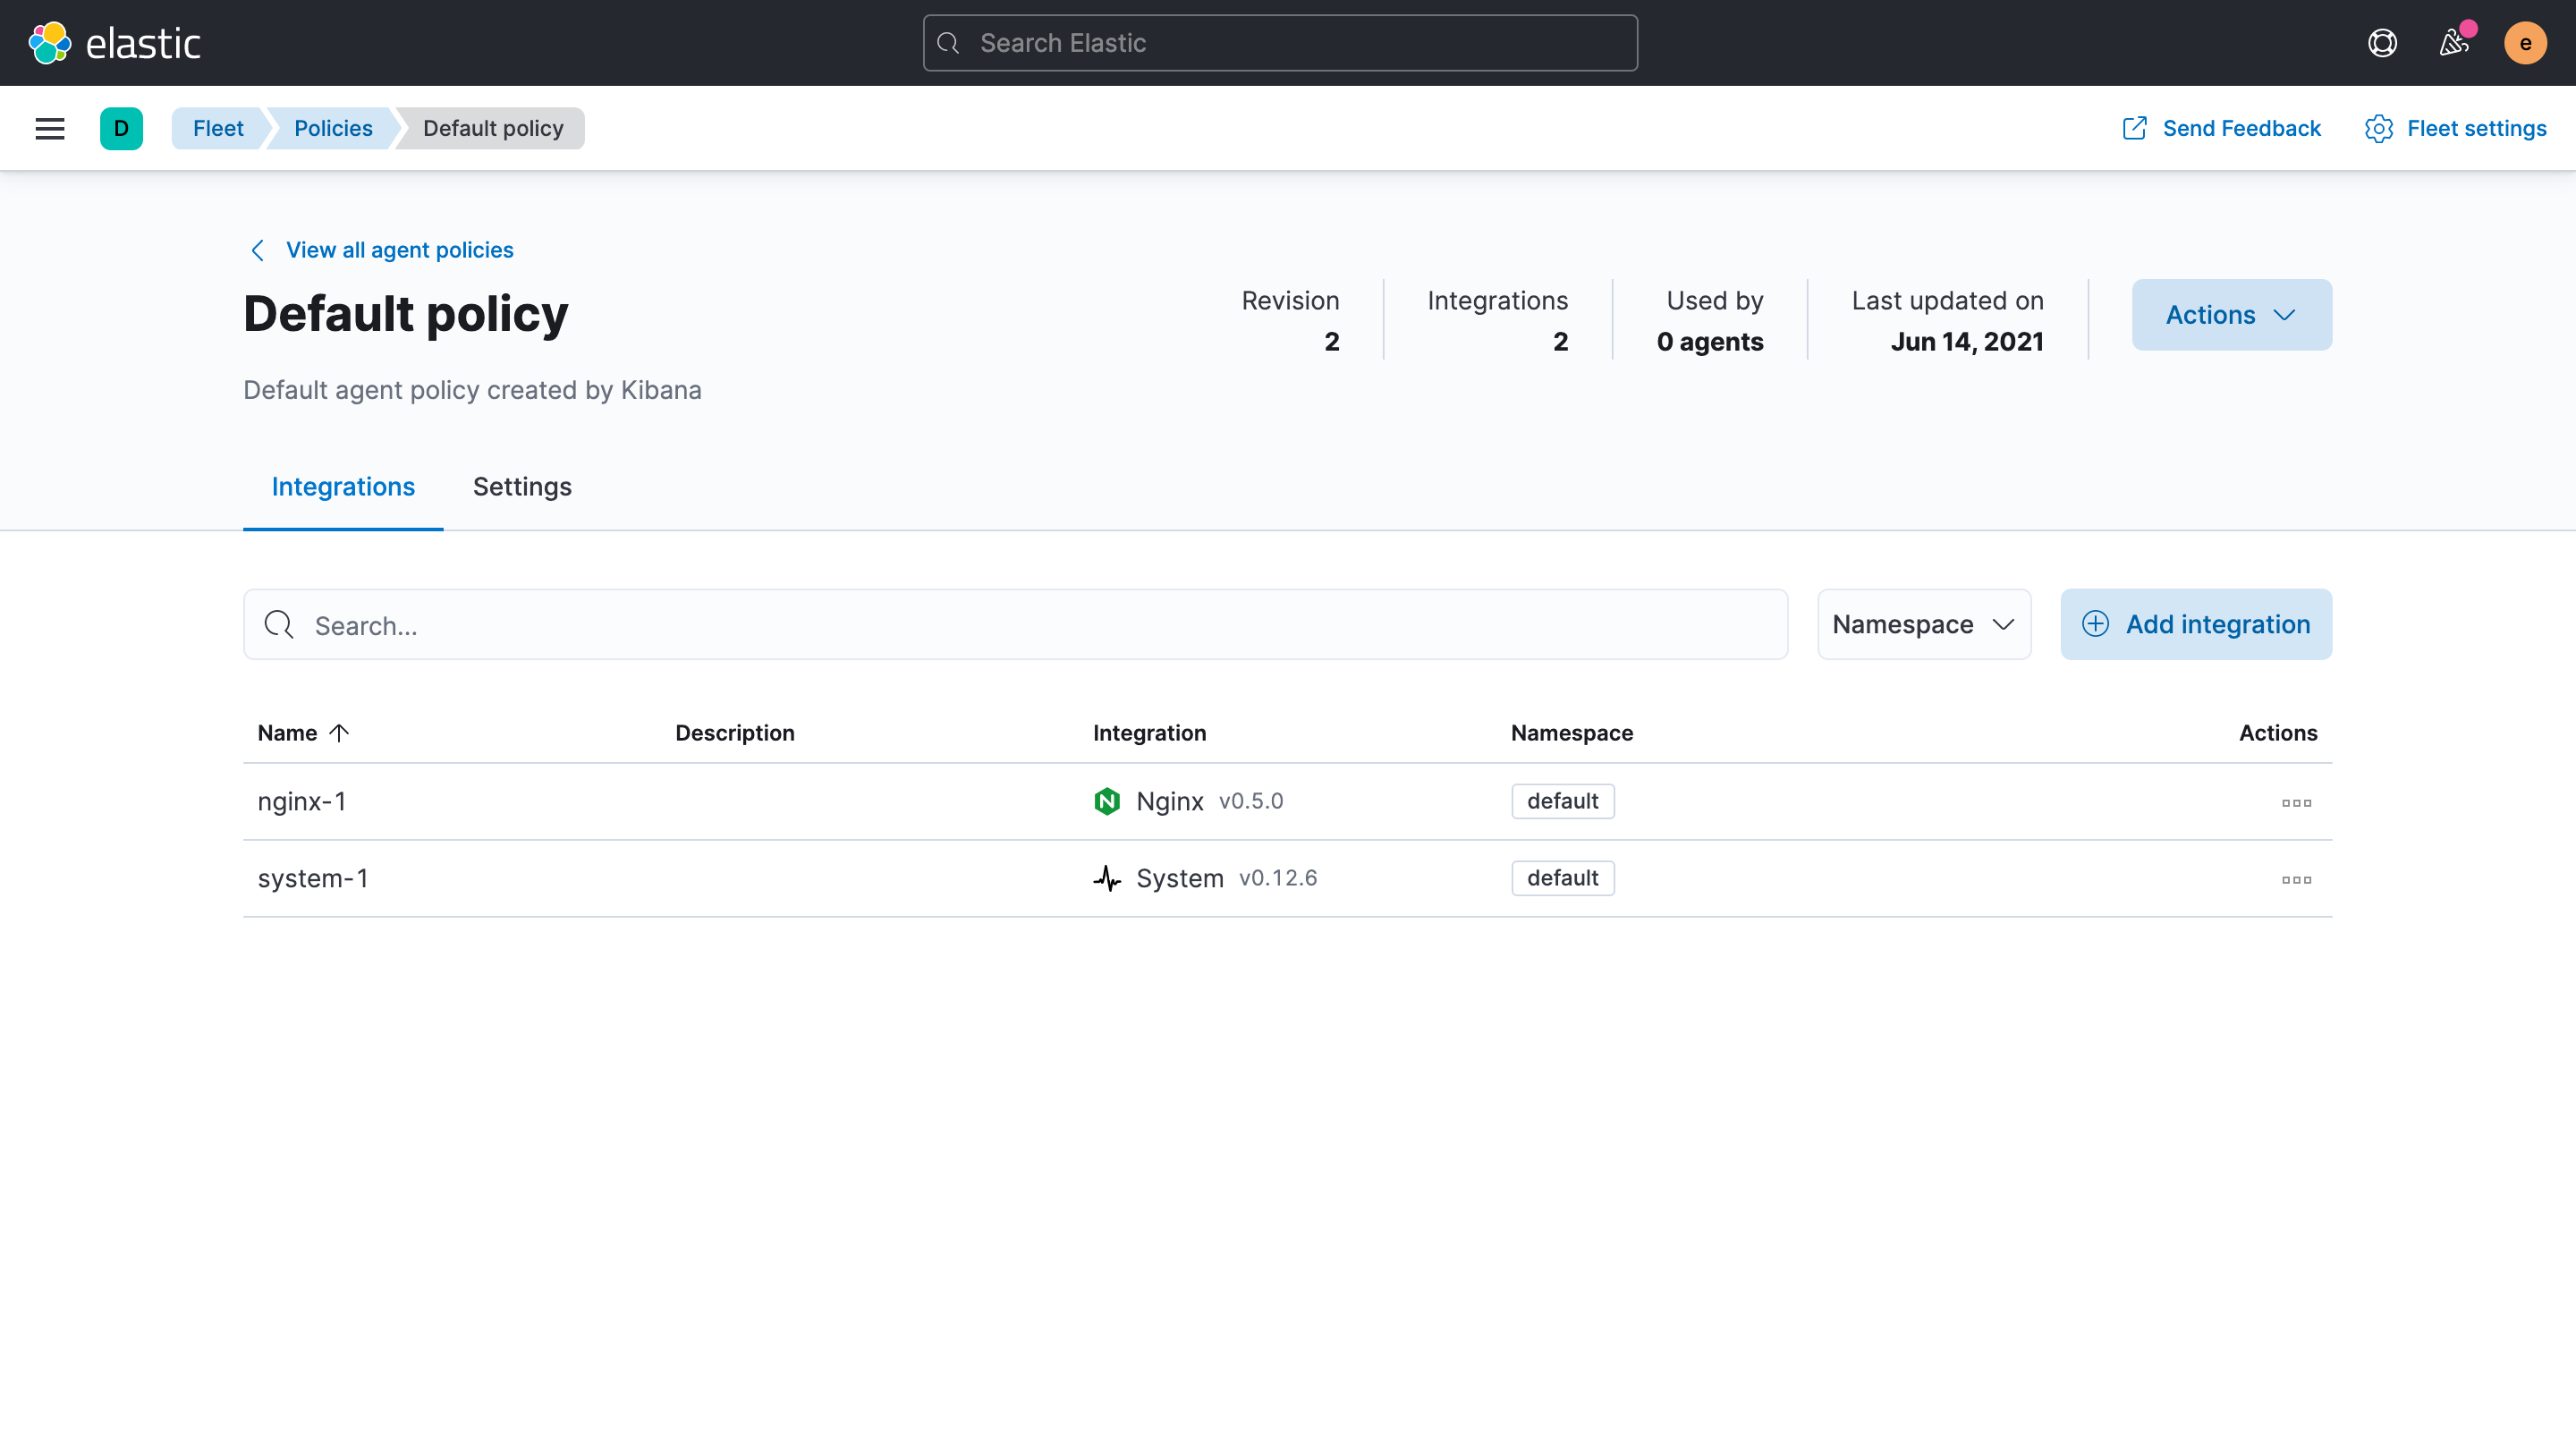Click the Elastic logo
The width and height of the screenshot is (2576, 1449).
click(114, 43)
